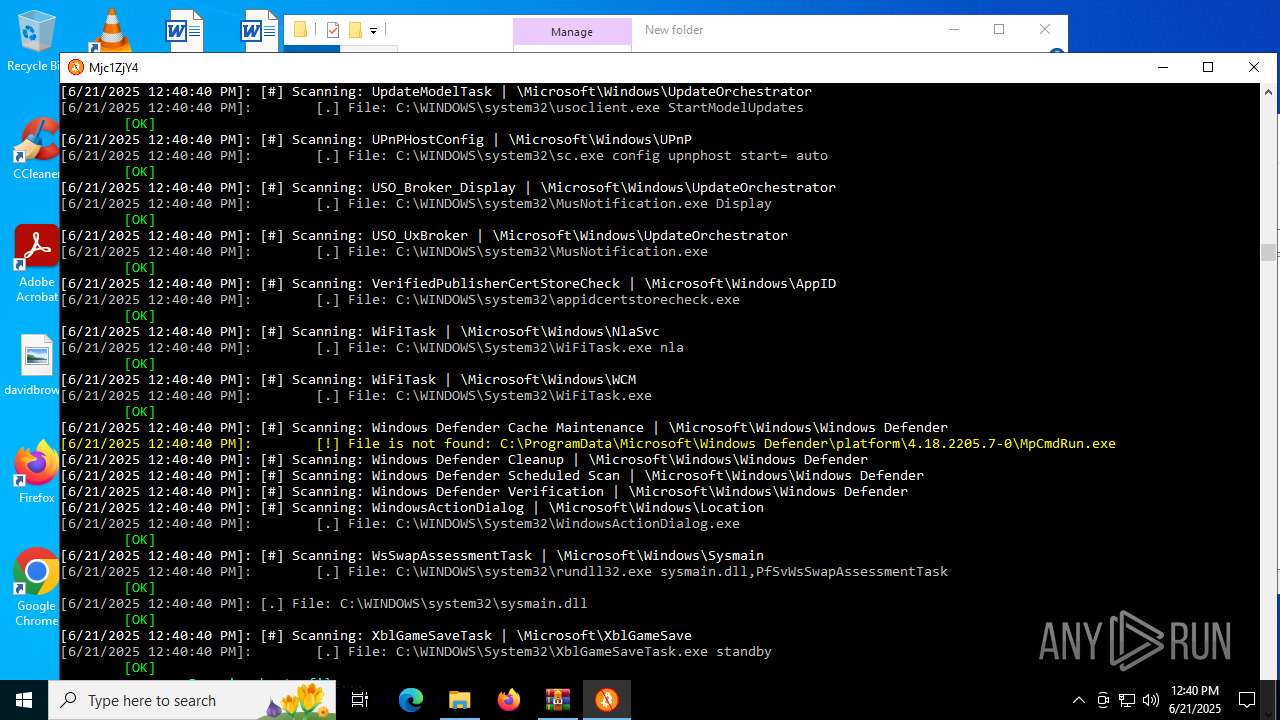
Task: Click the 'Scanning: XblGameSaveTask' log line
Action: click(x=376, y=635)
